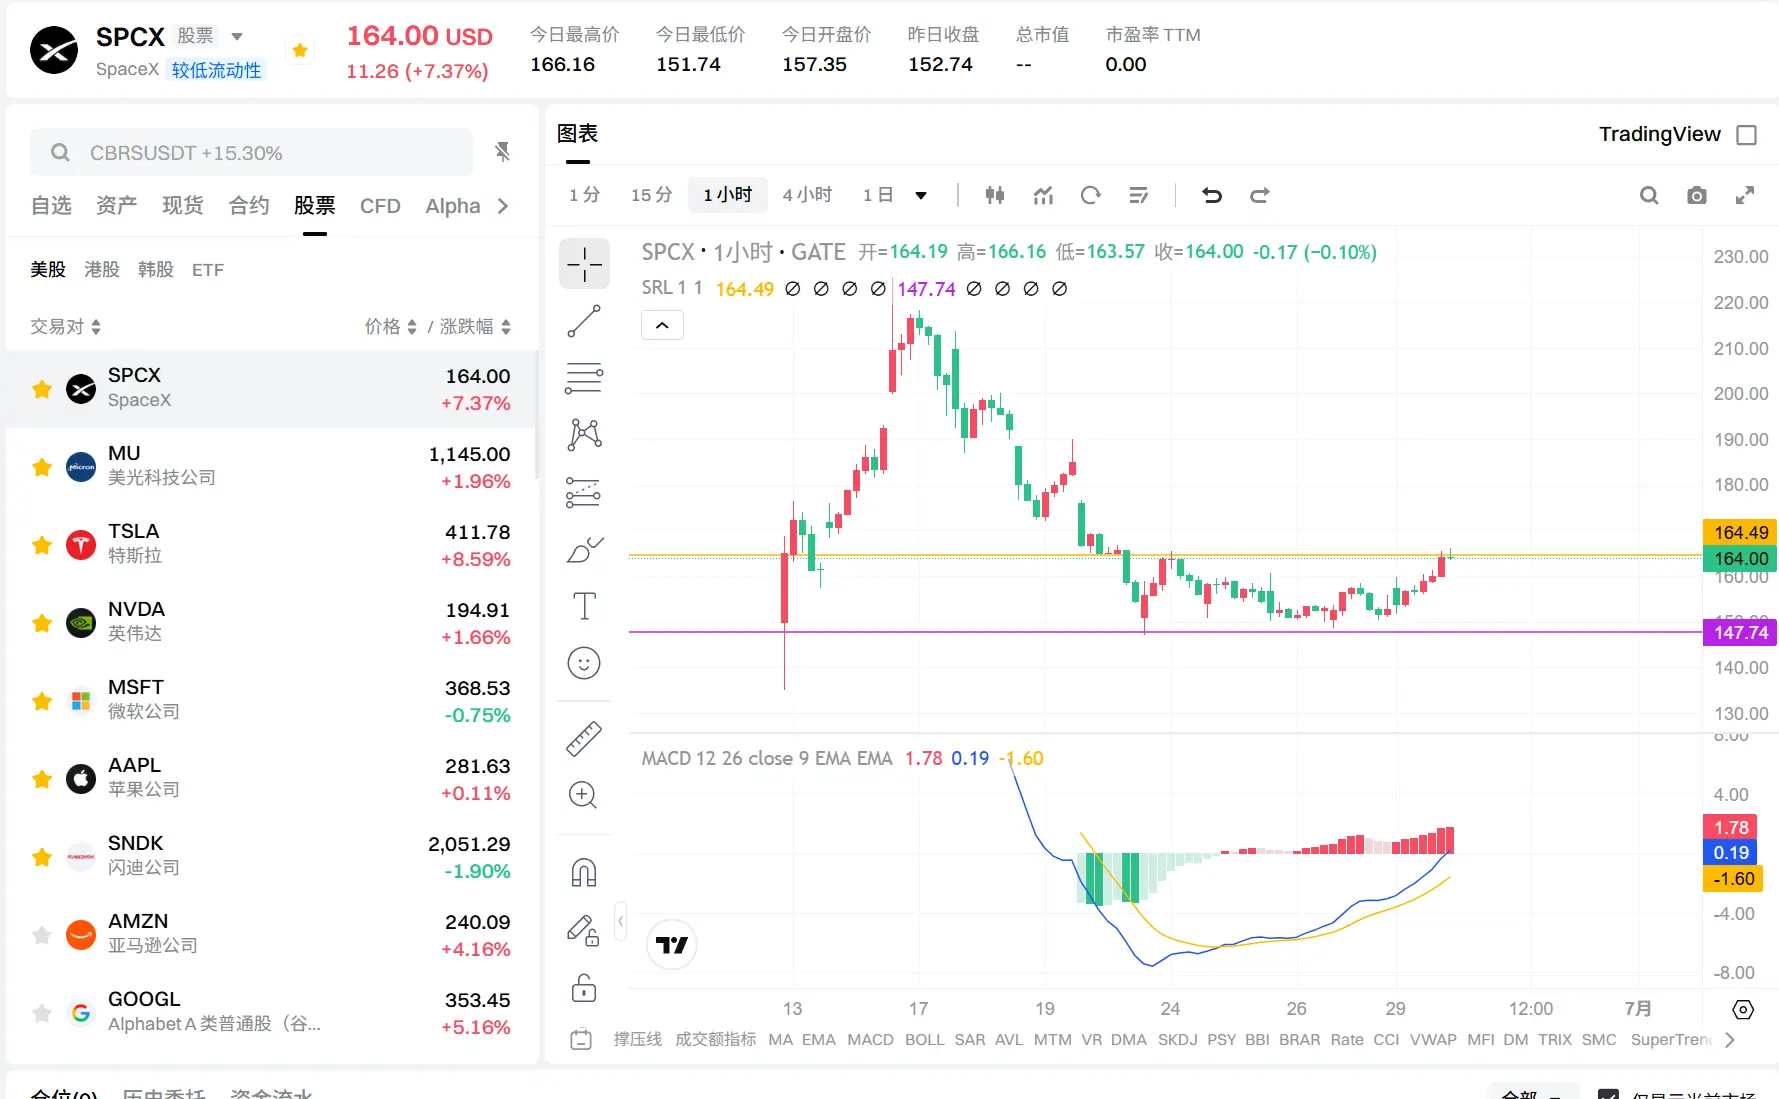Unfavorite SPCX using the header star
This screenshot has height=1099, width=1779.
click(299, 50)
